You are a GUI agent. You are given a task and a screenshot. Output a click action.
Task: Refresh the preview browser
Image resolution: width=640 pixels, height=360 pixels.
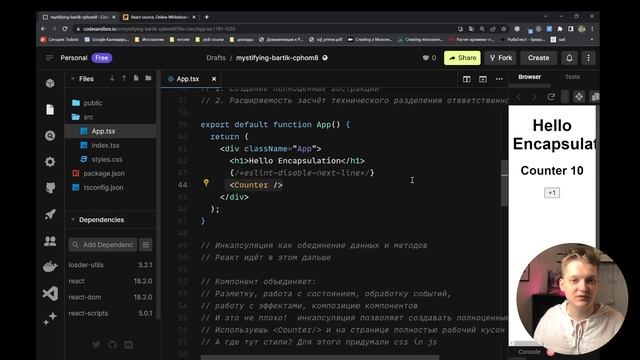pos(551,97)
